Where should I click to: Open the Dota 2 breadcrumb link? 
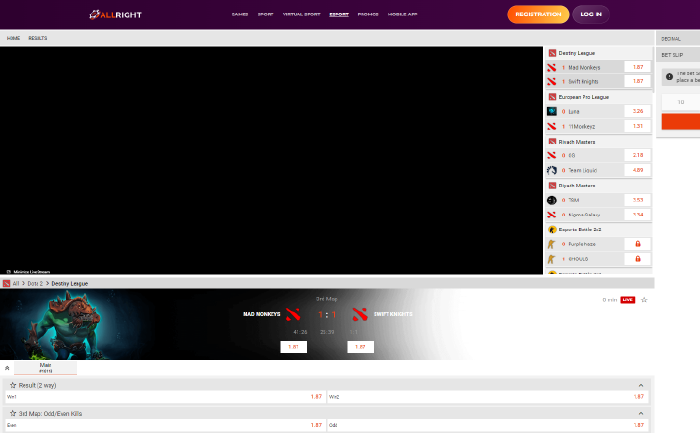tap(35, 283)
